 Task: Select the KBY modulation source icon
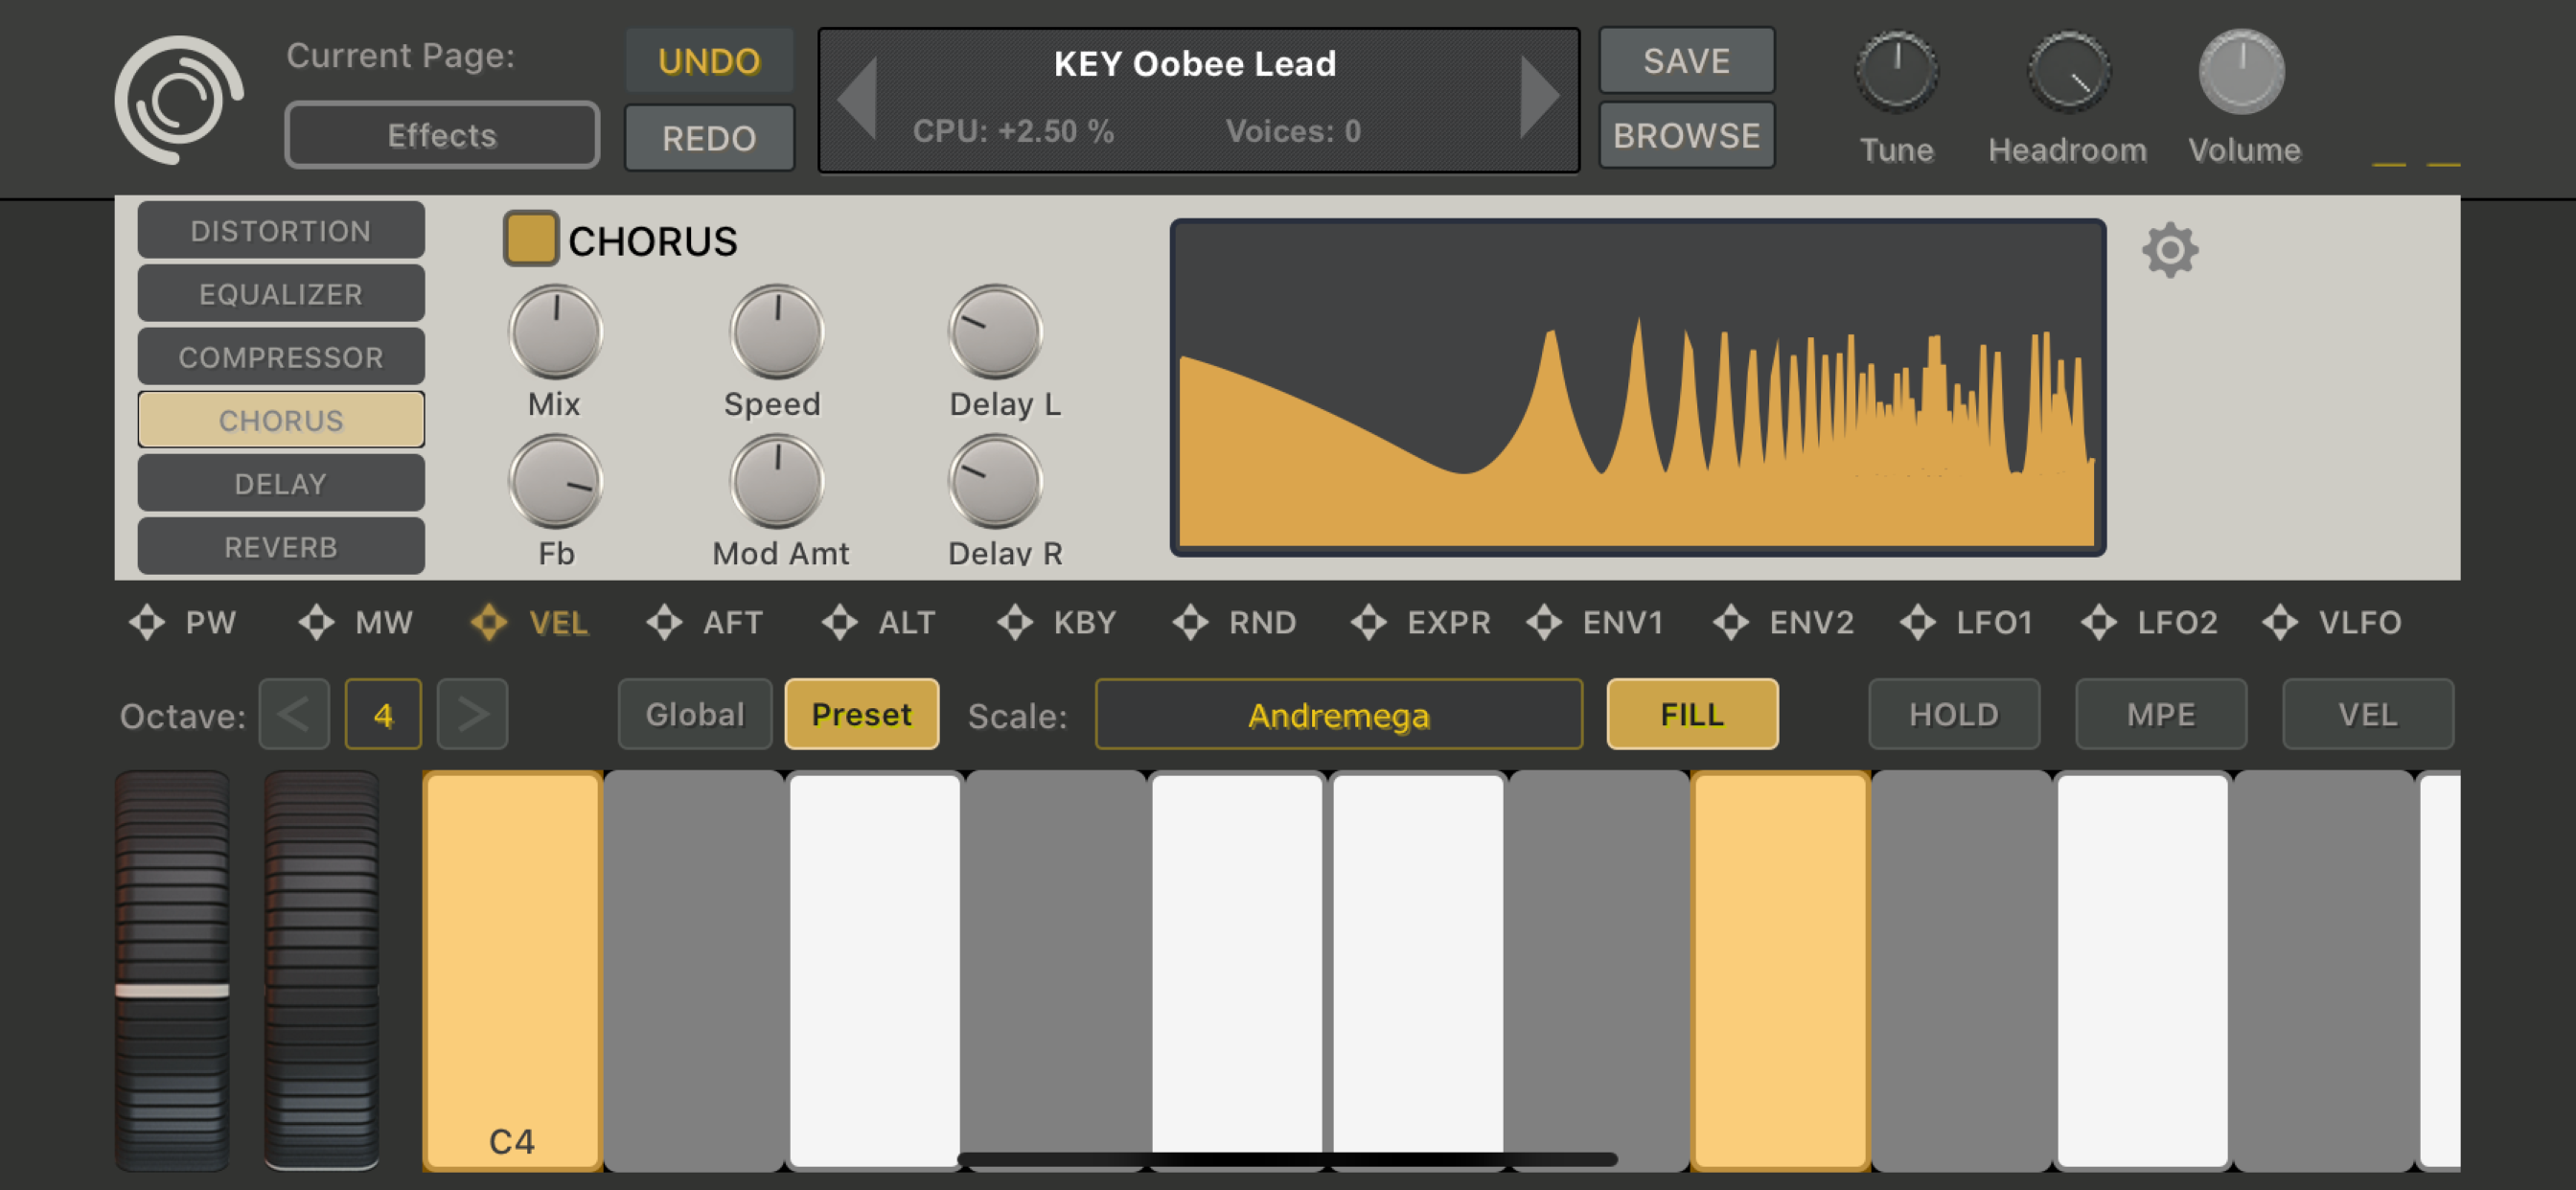point(1014,622)
